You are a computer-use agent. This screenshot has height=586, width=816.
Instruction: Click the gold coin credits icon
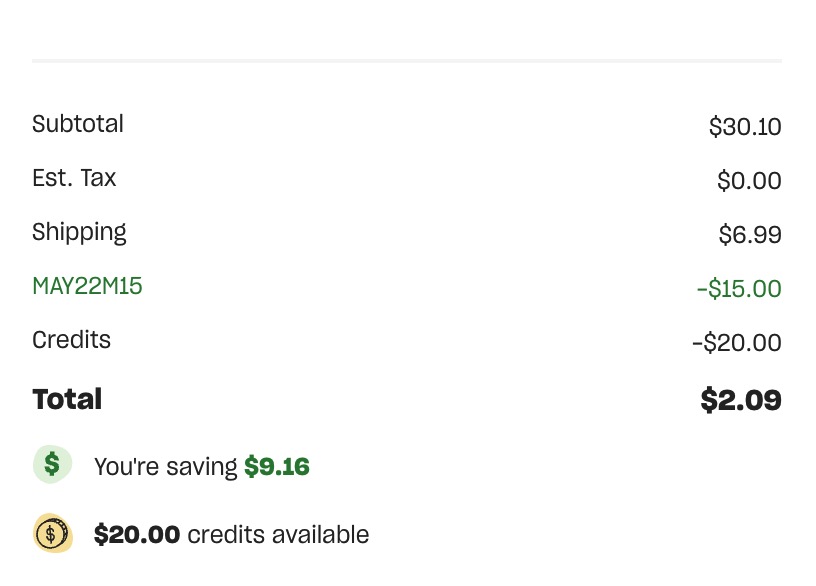[52, 533]
